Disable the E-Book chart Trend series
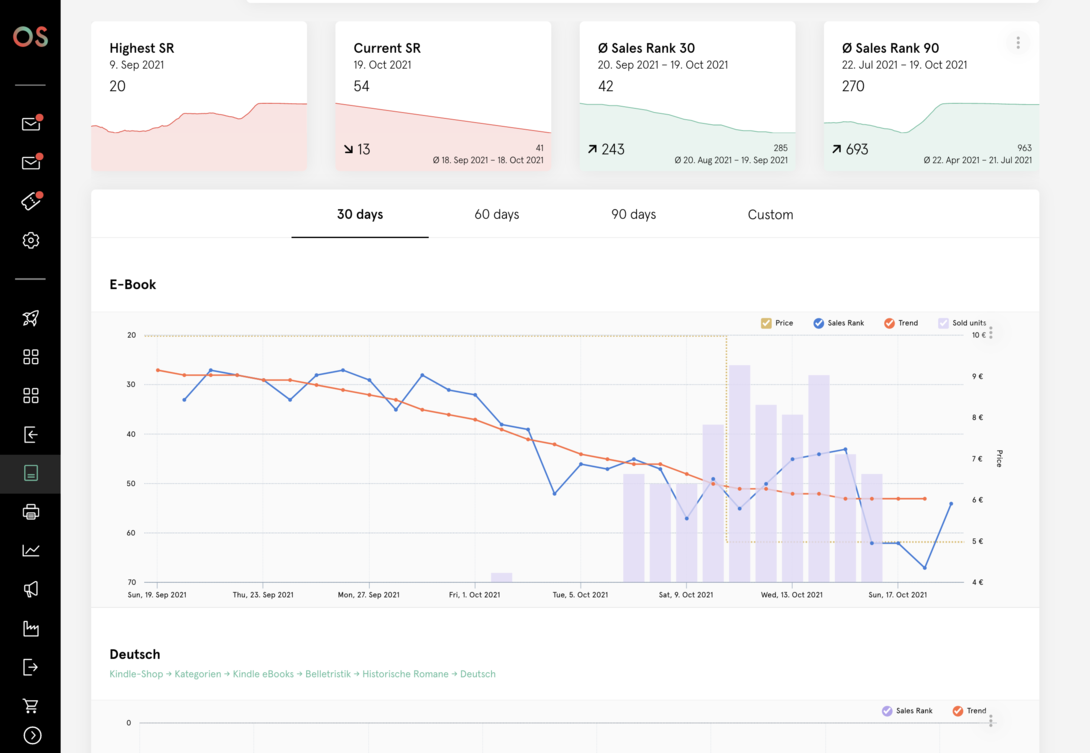Screen dimensions: 1090x753 pyautogui.click(x=889, y=323)
